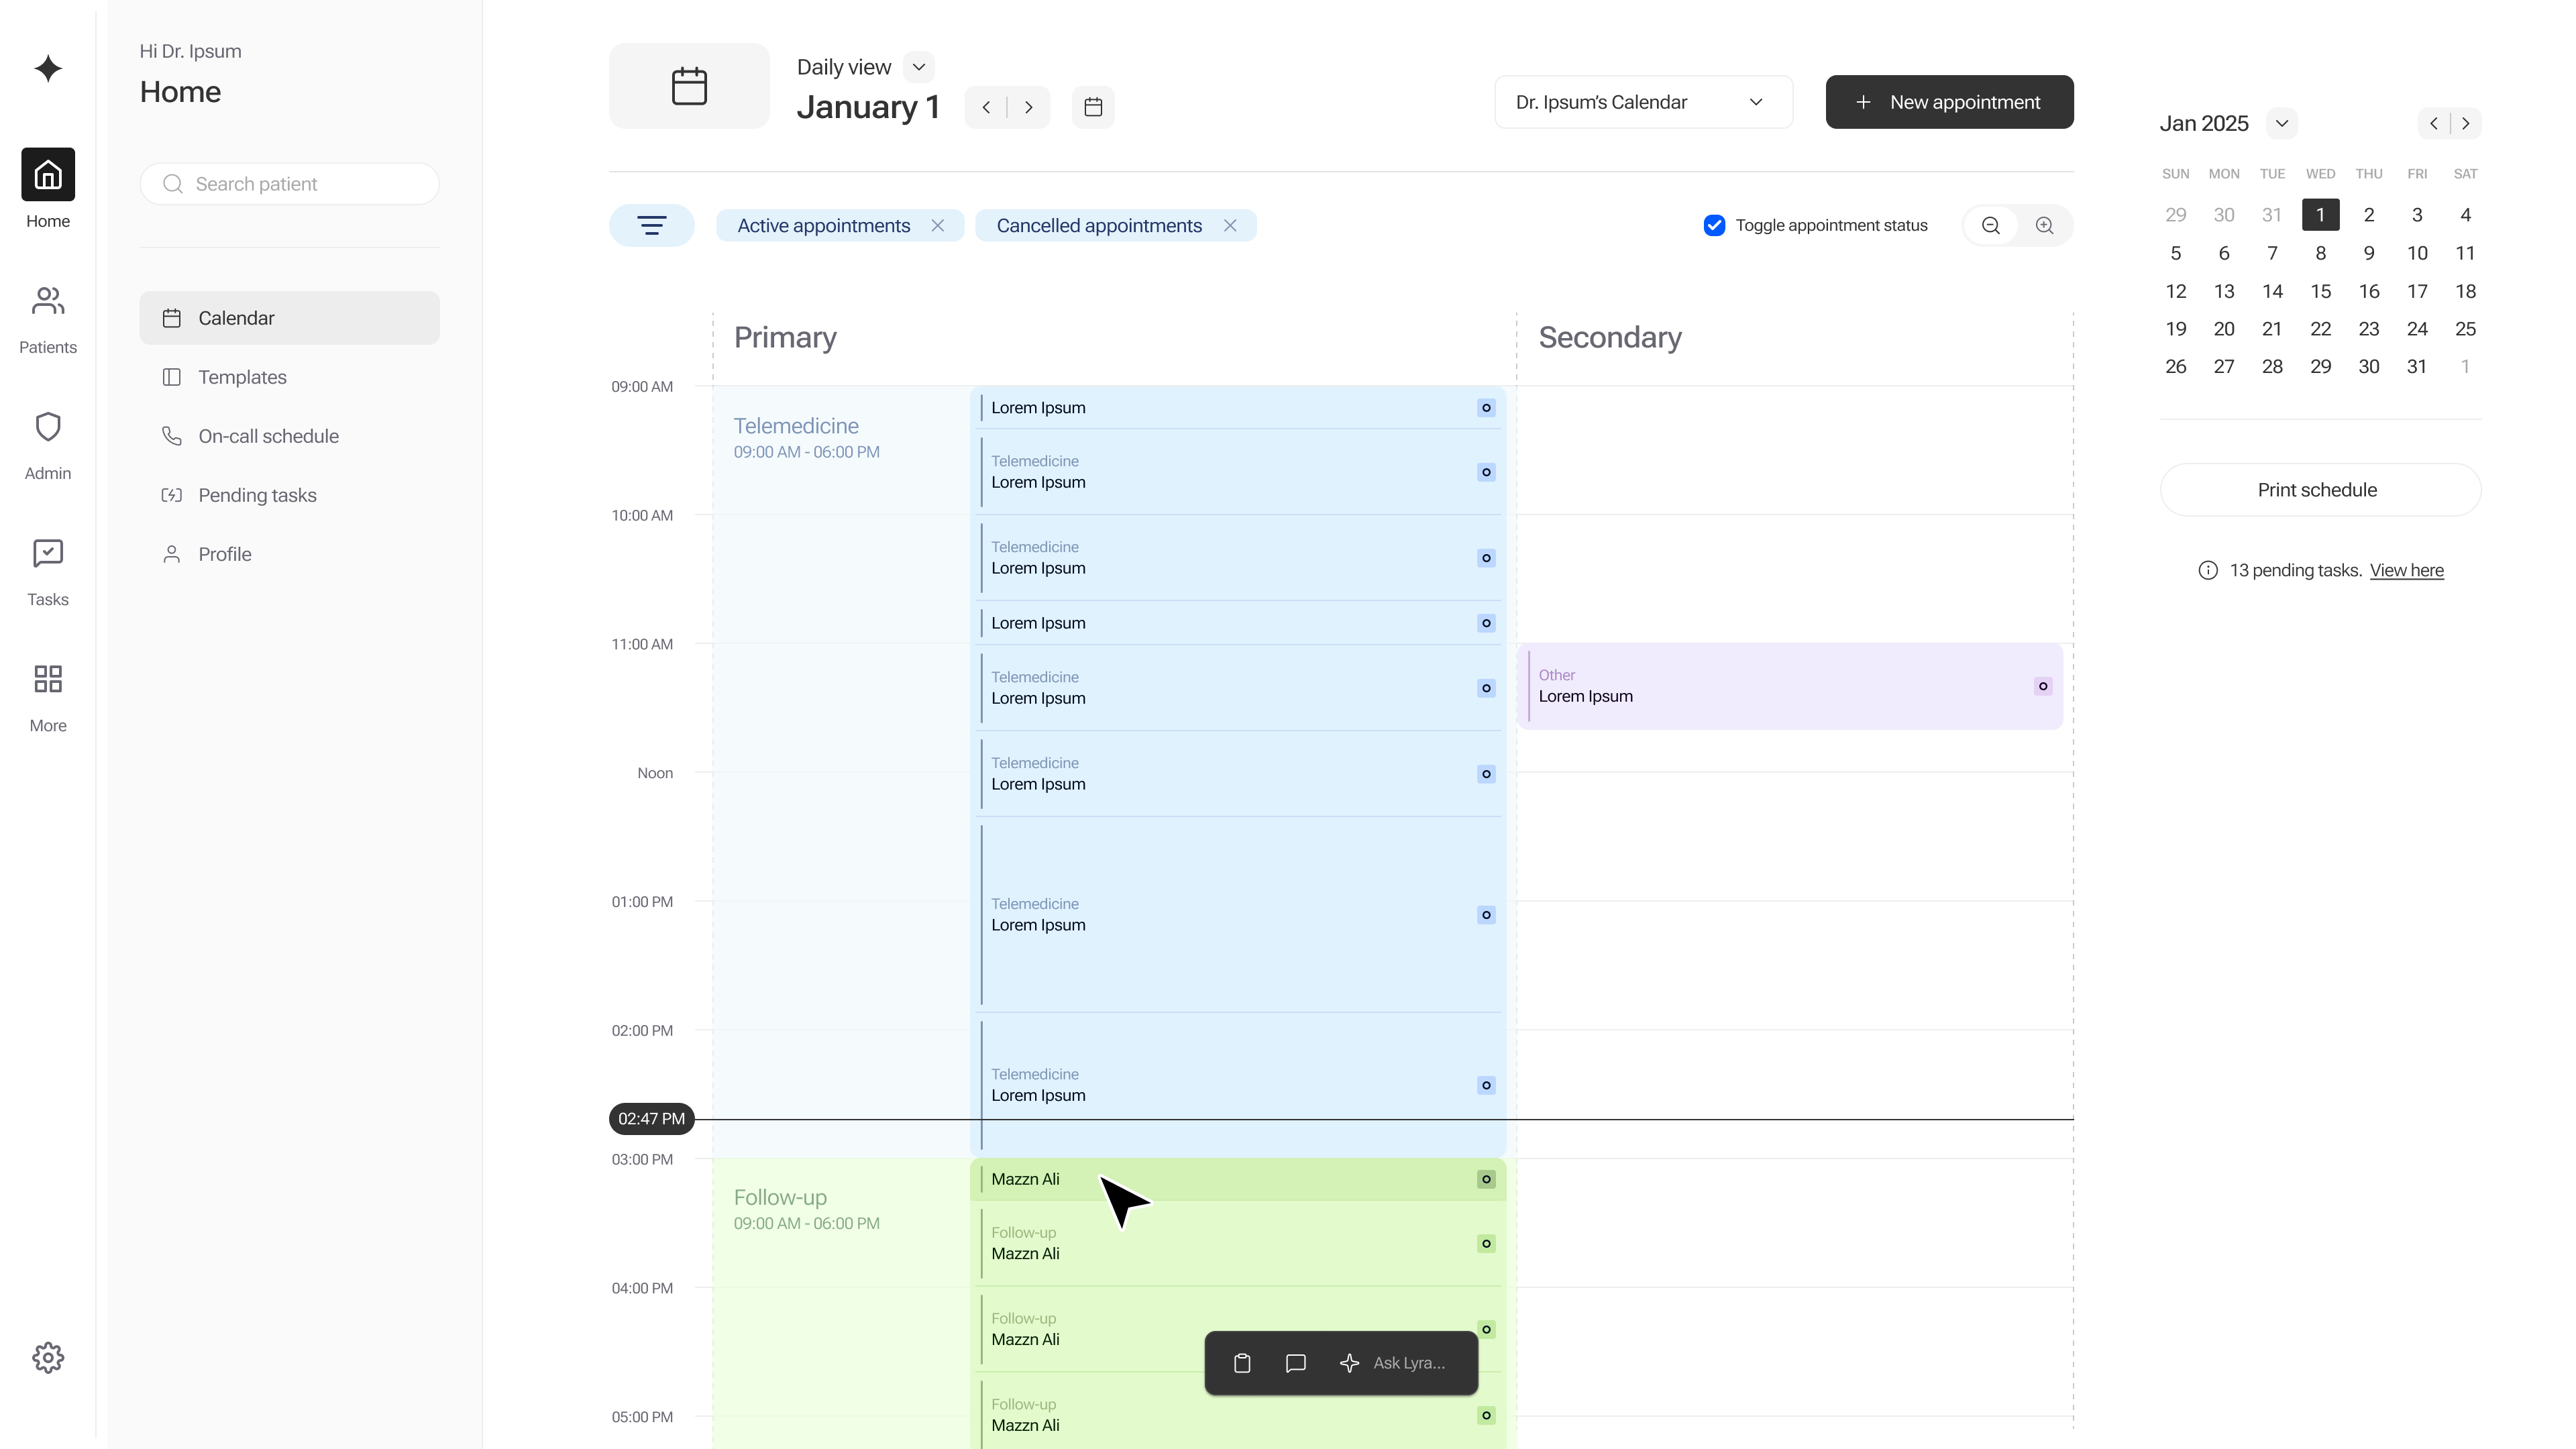Expand the Jan 2025 month dropdown
This screenshot has width=2576, height=1449.
coord(2282,123)
